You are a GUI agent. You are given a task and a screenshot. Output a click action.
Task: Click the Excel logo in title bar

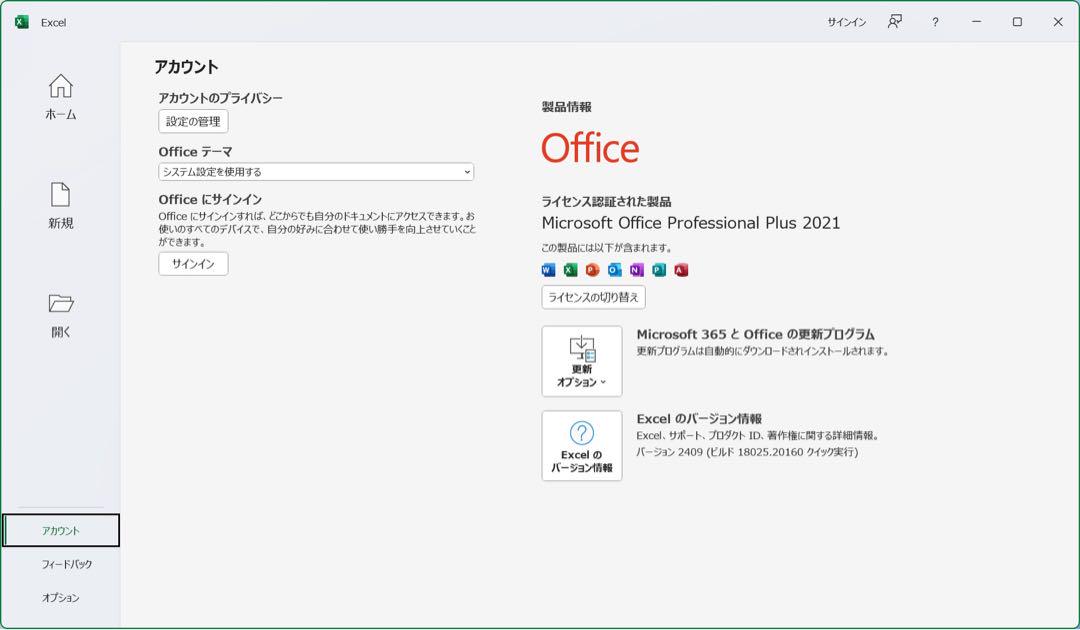[21, 22]
